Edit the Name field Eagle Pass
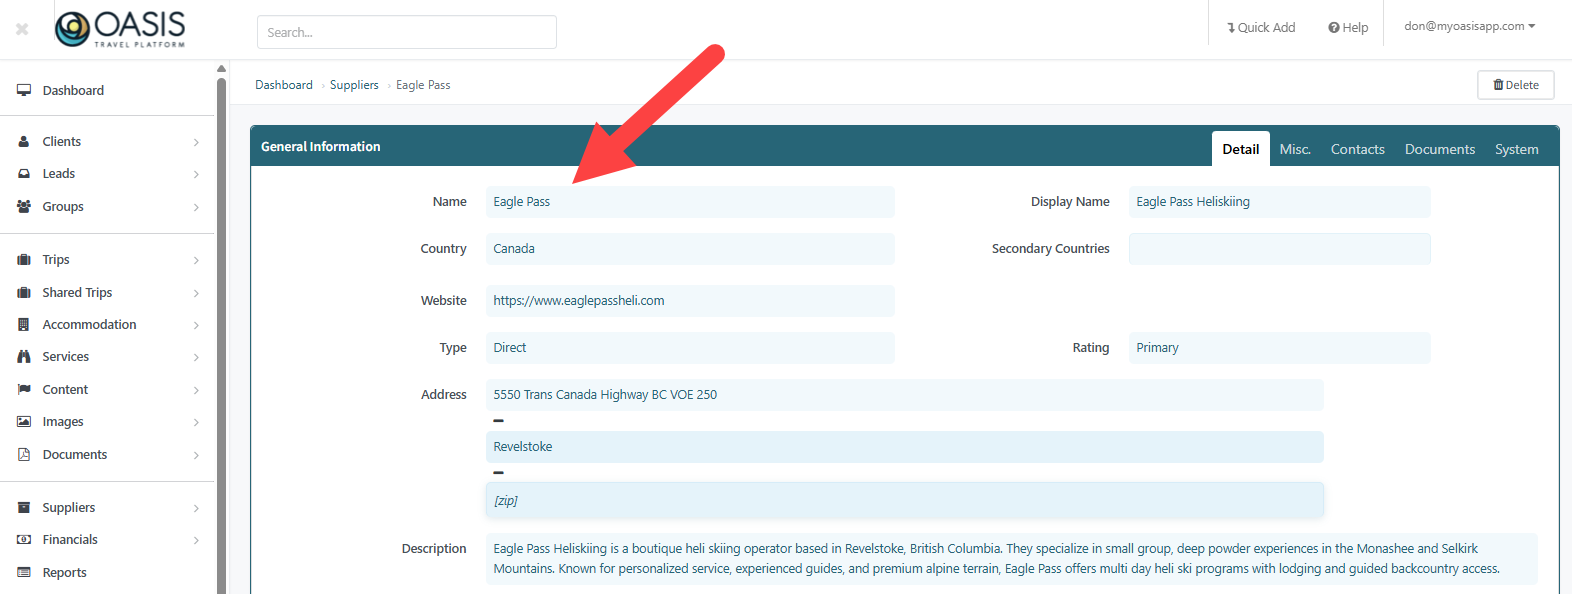 tap(690, 202)
